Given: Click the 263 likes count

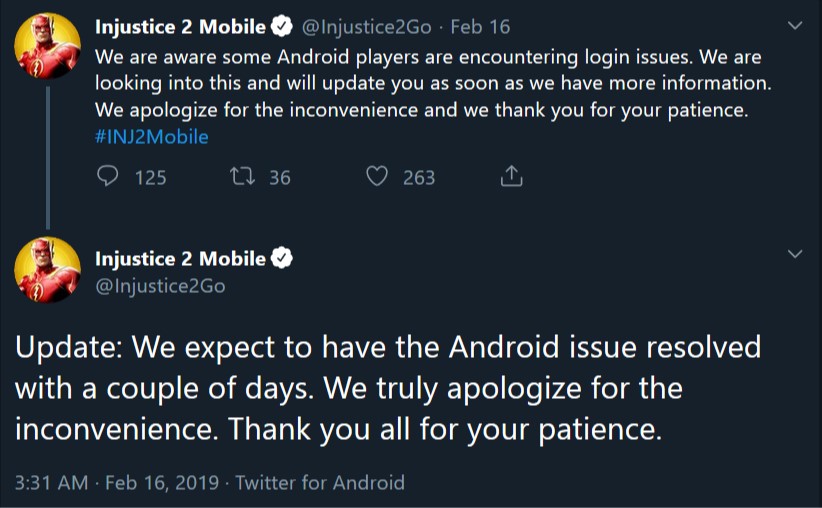Looking at the screenshot, I should [419, 178].
